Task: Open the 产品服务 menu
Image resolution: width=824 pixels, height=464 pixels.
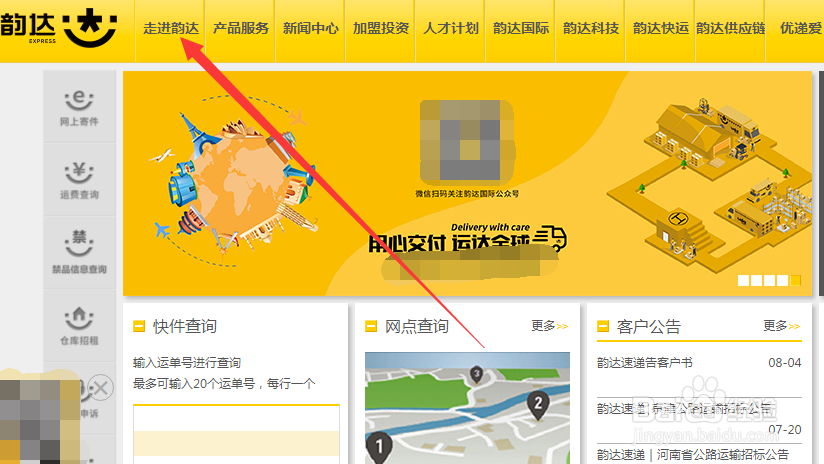Action: tap(241, 28)
